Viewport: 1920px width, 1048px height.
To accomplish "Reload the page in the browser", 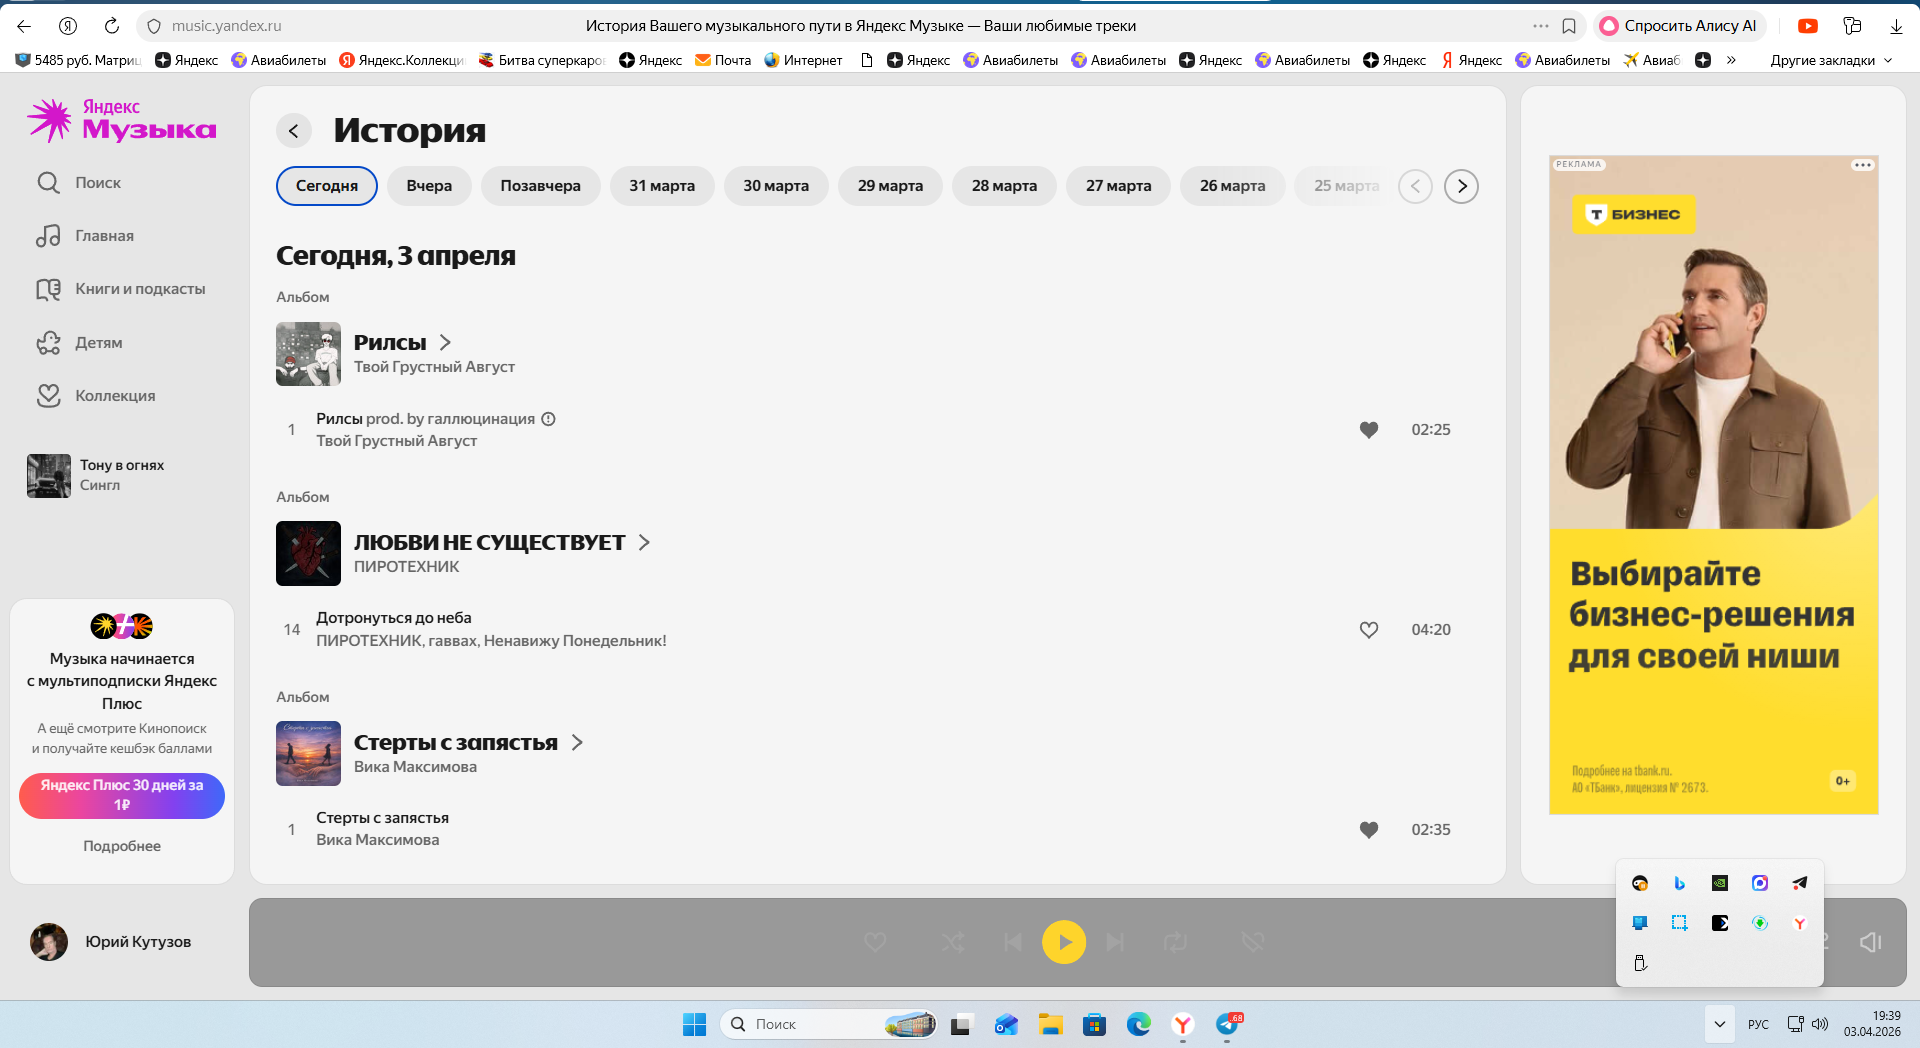I will click(x=112, y=26).
